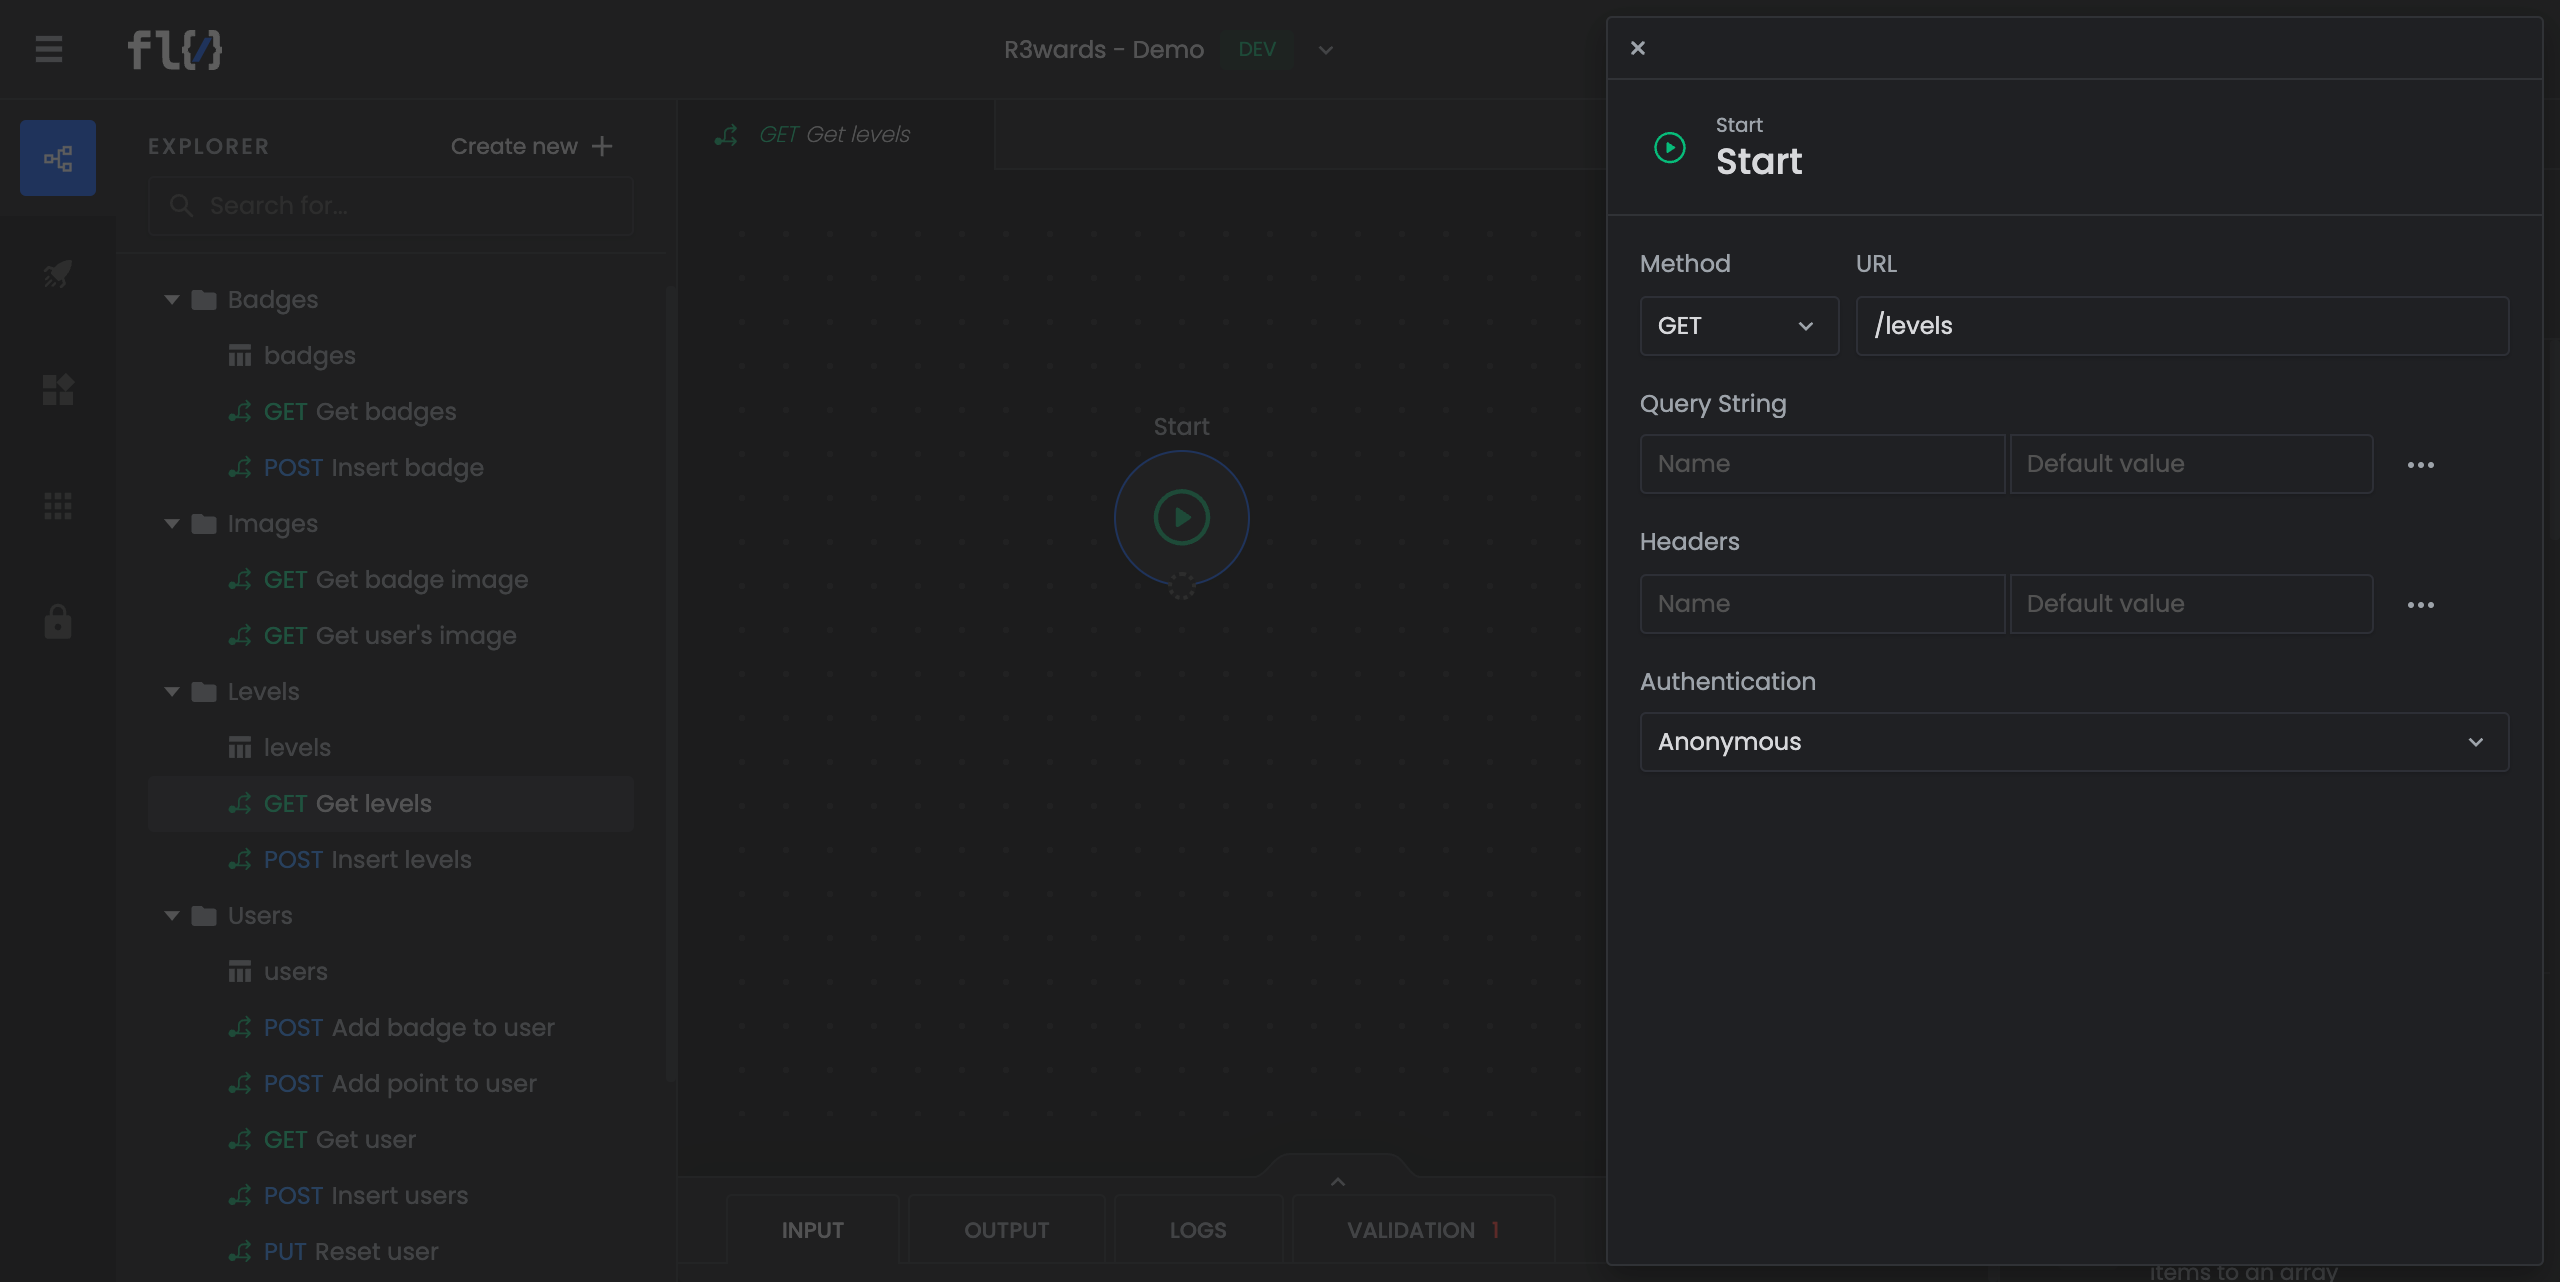Open POST Insert badge flow
Screen dimensions: 2560x1282
[x=373, y=468]
